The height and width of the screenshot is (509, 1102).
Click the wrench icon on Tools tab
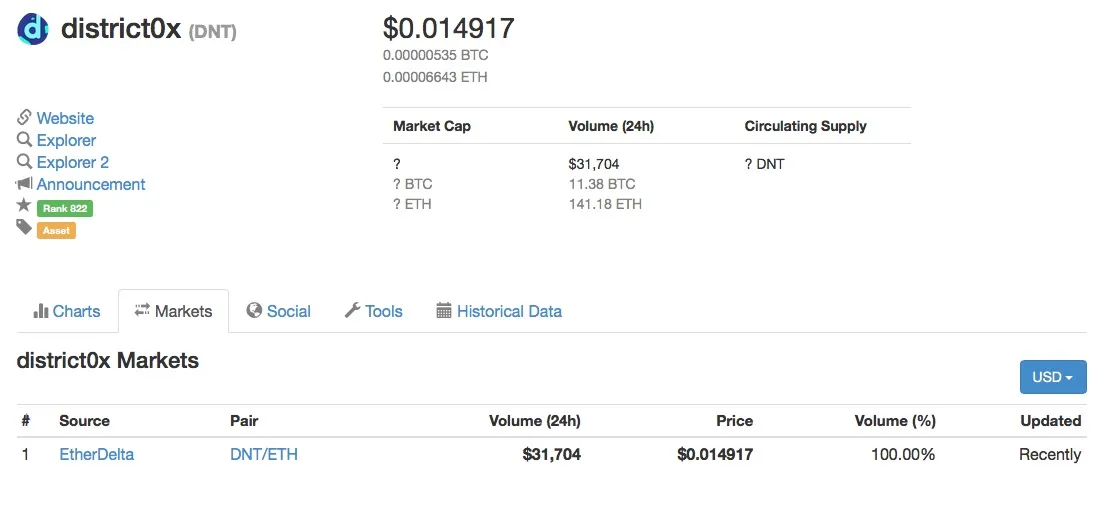click(352, 310)
